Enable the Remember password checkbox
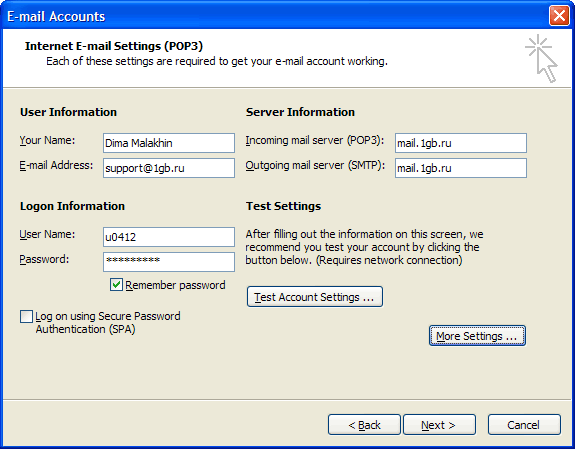Viewport: 575px width, 449px height. 116,285
